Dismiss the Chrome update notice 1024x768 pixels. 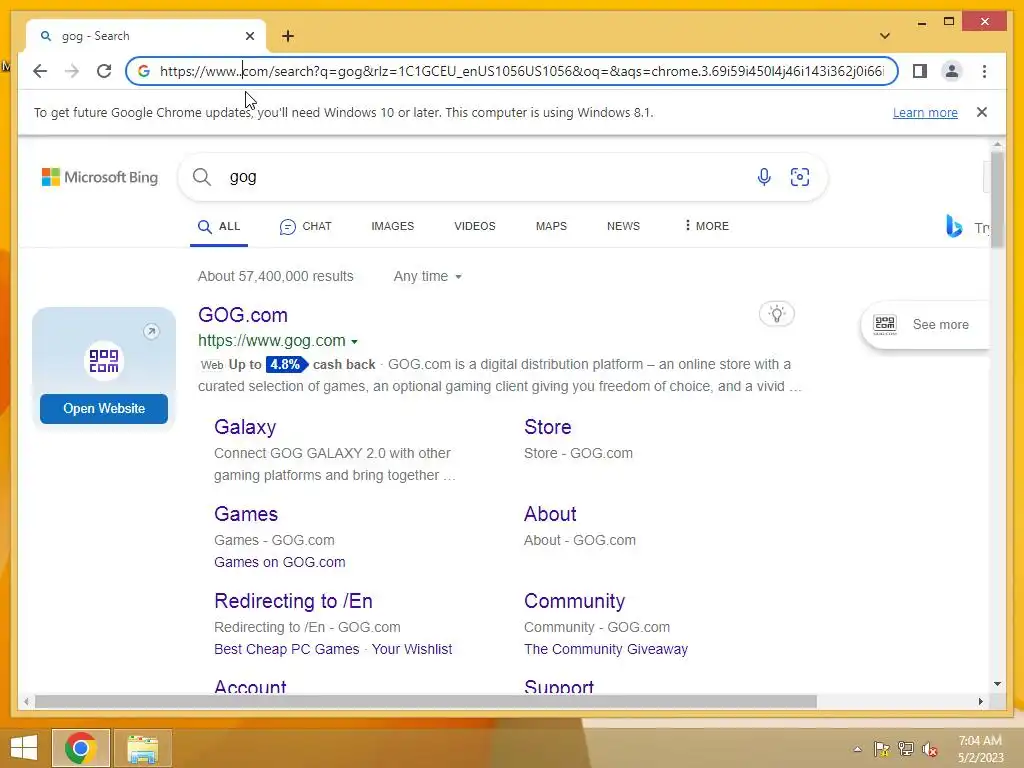[x=982, y=112]
